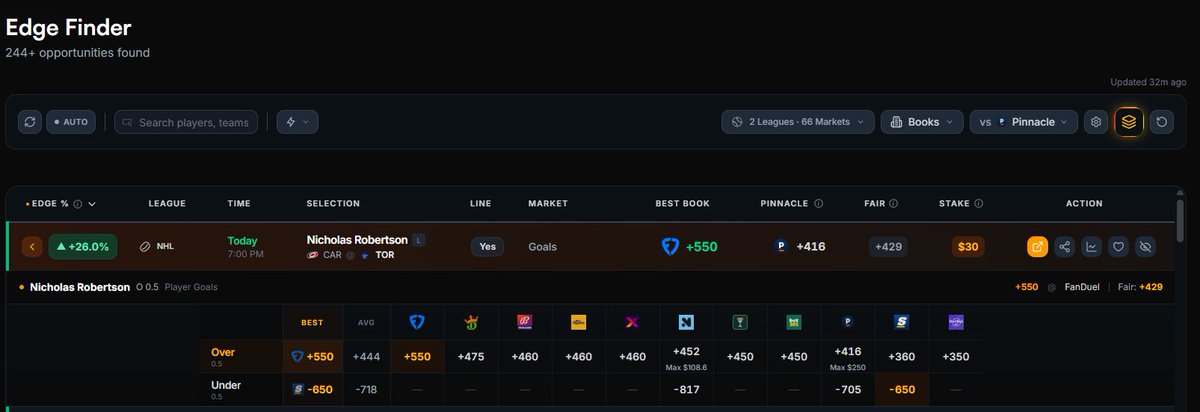Image resolution: width=1200 pixels, height=412 pixels.
Task: Click the Under BEST -650 cell
Action: 312,389
